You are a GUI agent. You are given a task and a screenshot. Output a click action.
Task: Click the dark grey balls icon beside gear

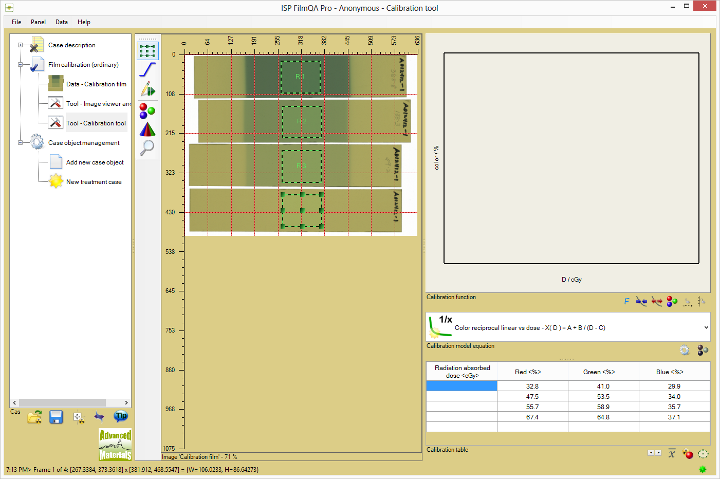(703, 350)
